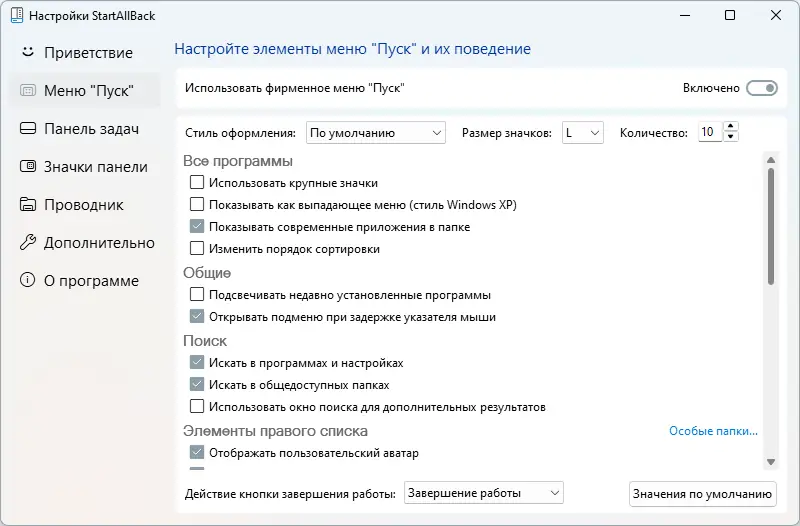Viewport: 800px width, 526px height.
Task: Open the Стиль оформления dropdown
Action: point(375,132)
